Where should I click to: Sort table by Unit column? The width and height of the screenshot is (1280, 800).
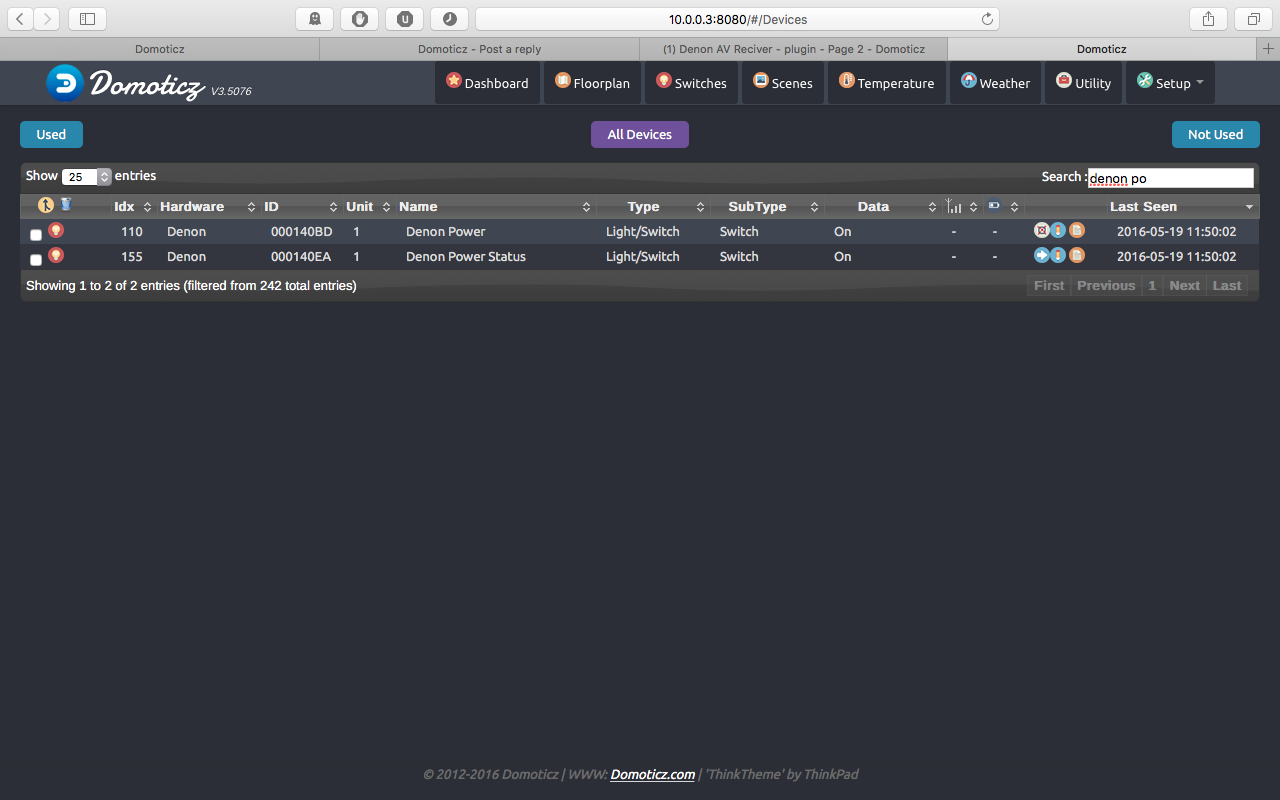click(x=368, y=206)
